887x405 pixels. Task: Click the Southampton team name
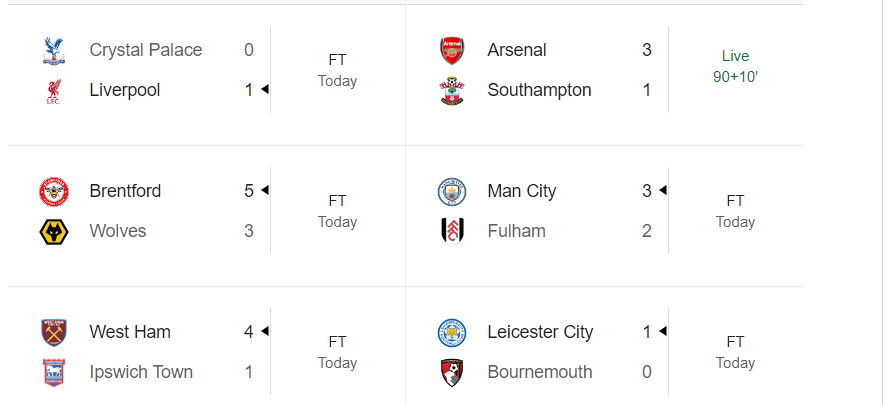pos(539,90)
